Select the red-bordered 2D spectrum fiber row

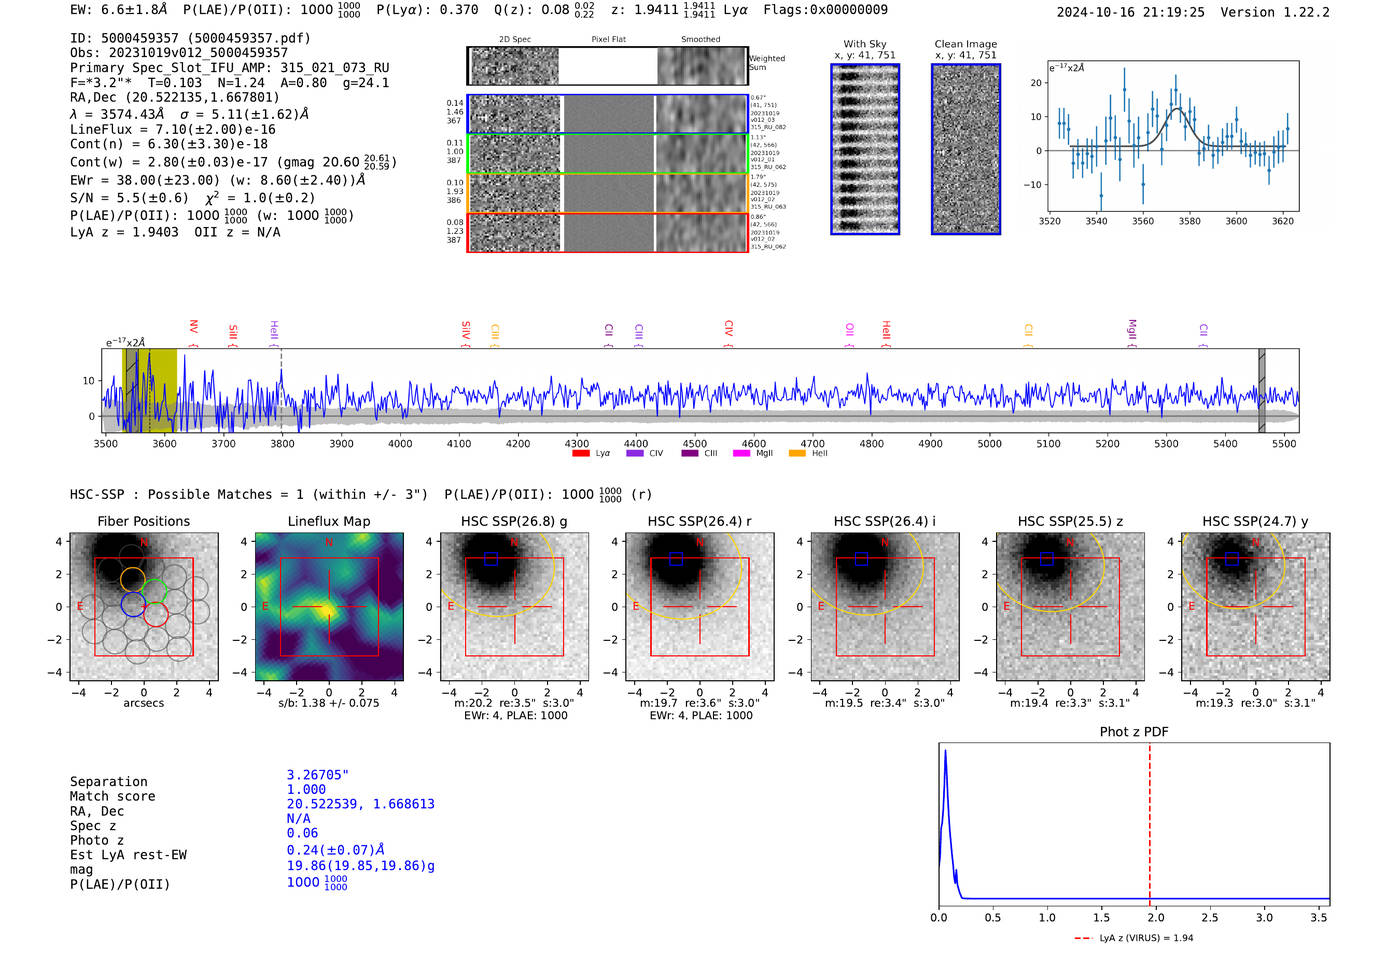608,232
